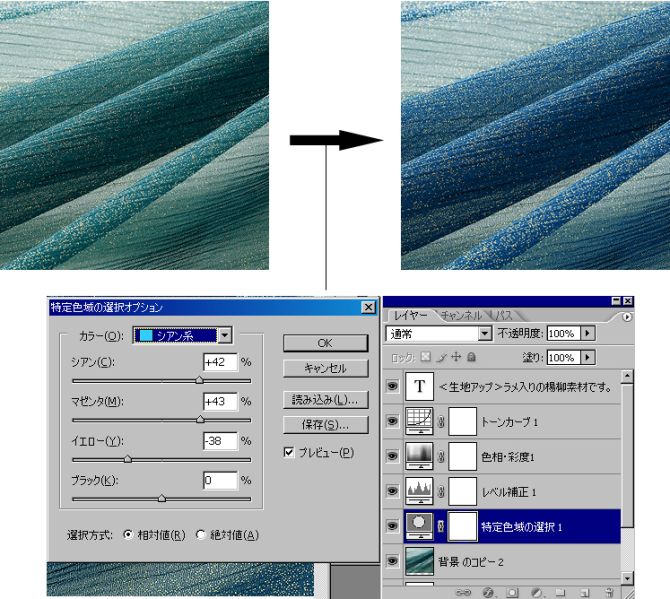Click the new layer icon in footer
The width and height of the screenshot is (670, 599).
pyautogui.click(x=585, y=593)
